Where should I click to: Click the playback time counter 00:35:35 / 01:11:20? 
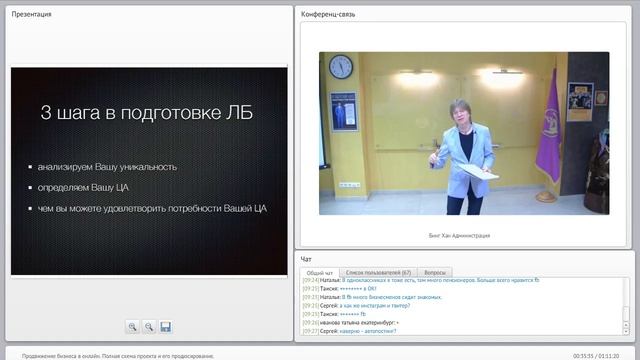point(596,356)
